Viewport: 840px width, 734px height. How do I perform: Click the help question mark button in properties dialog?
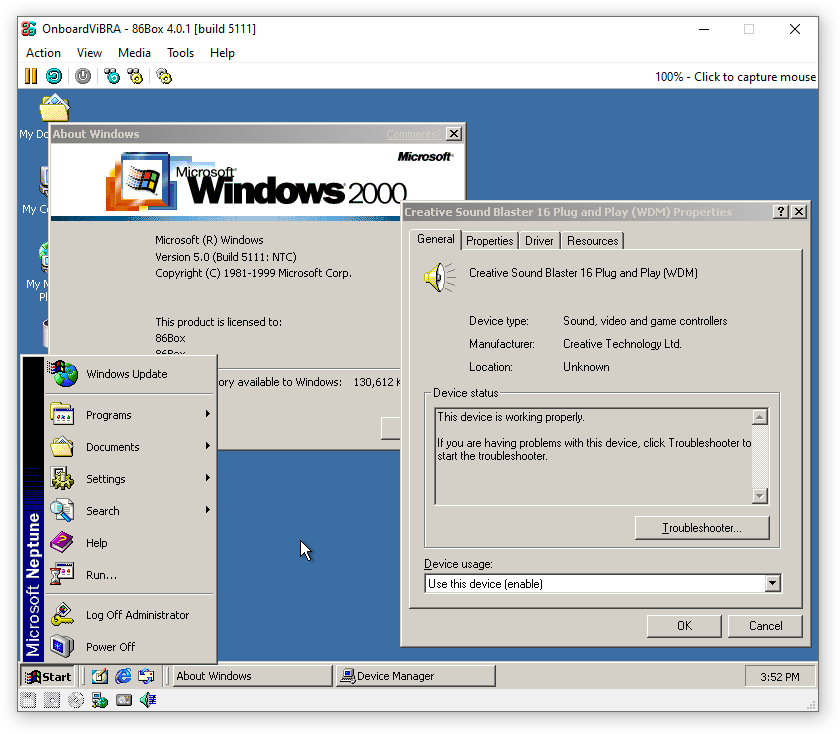click(781, 212)
